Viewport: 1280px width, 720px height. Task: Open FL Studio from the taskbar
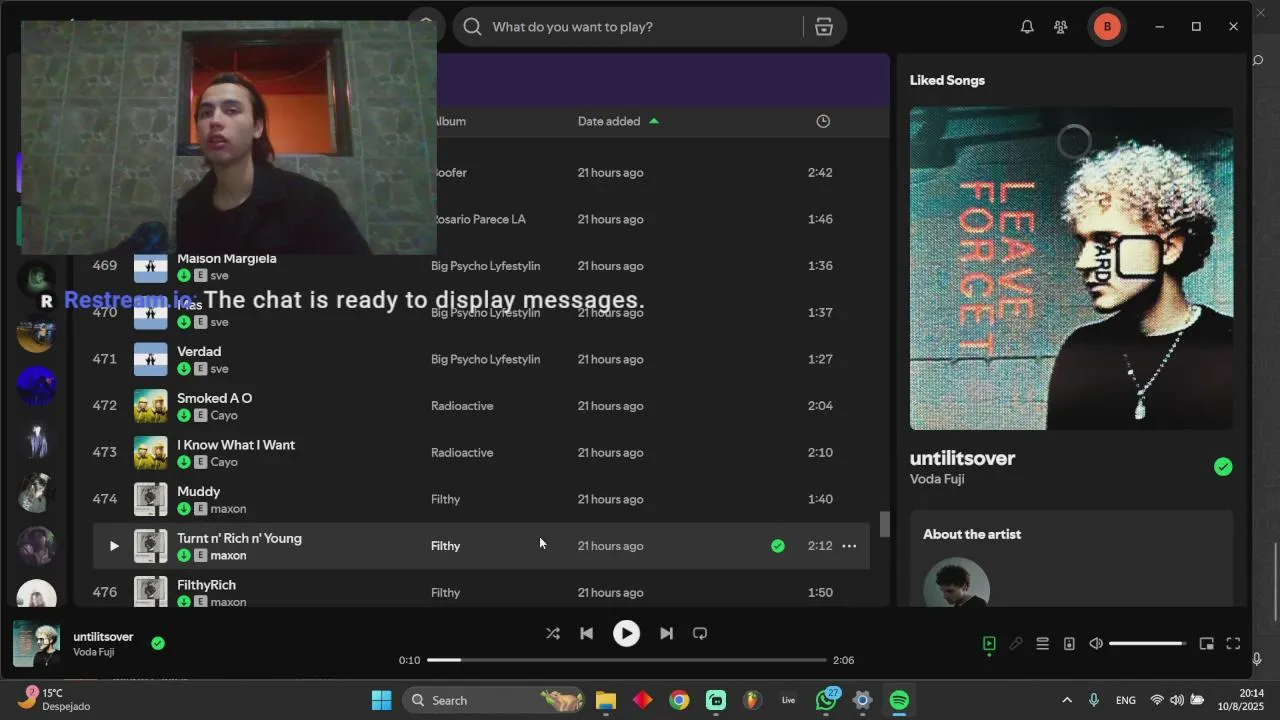pos(752,700)
